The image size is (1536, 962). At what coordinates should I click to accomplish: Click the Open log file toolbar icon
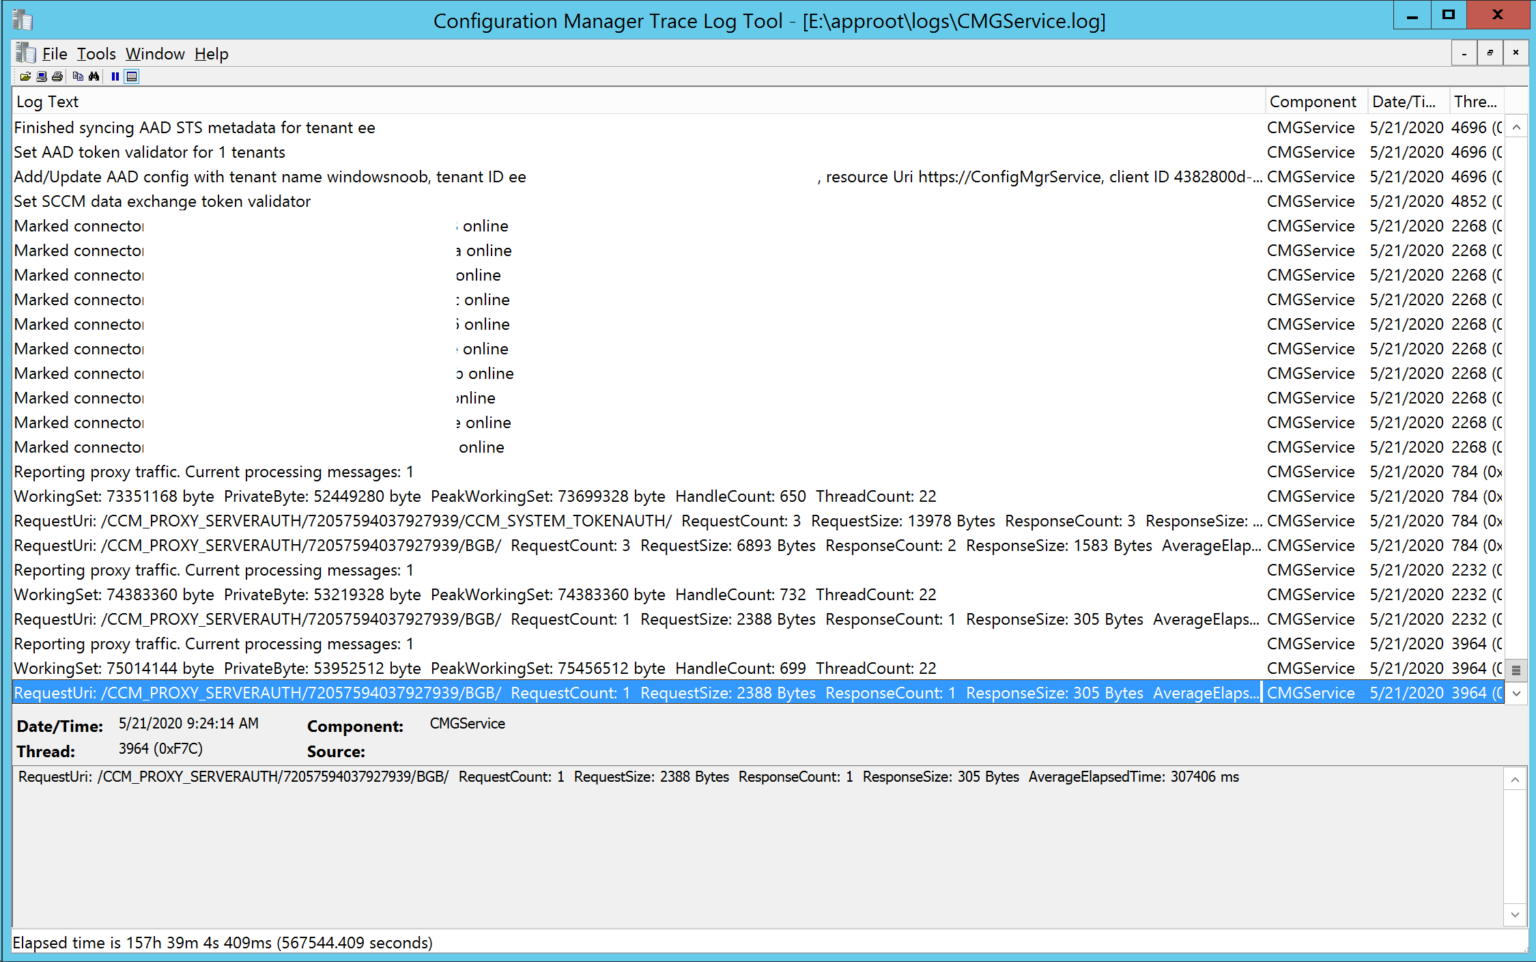25,77
